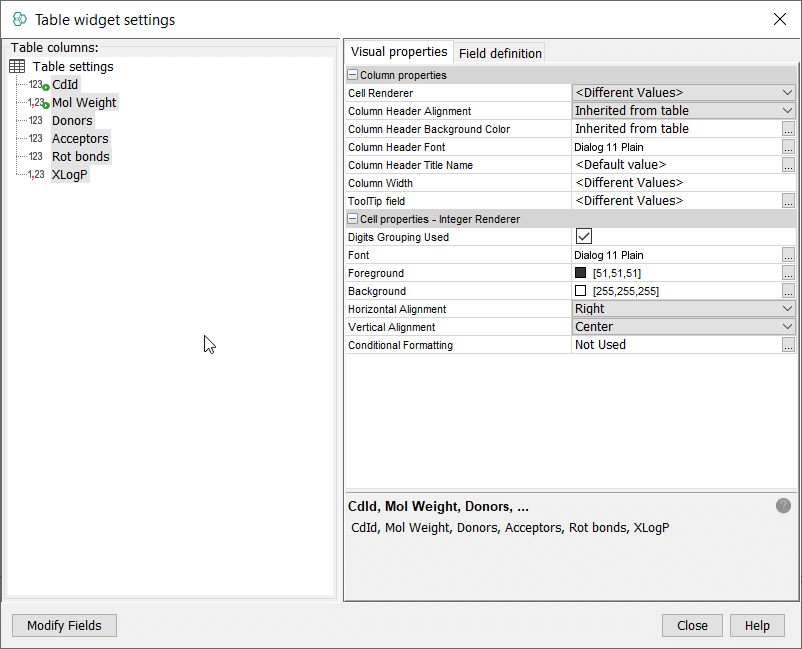The image size is (802, 649).
Task: Open Conditional Formatting ellipsis button
Action: [x=788, y=345]
